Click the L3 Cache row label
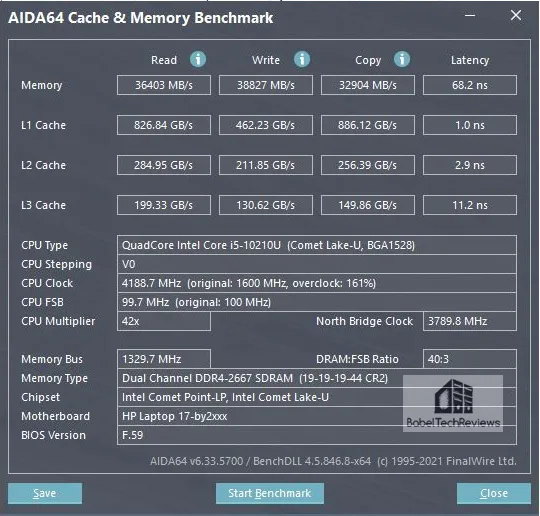 43,205
